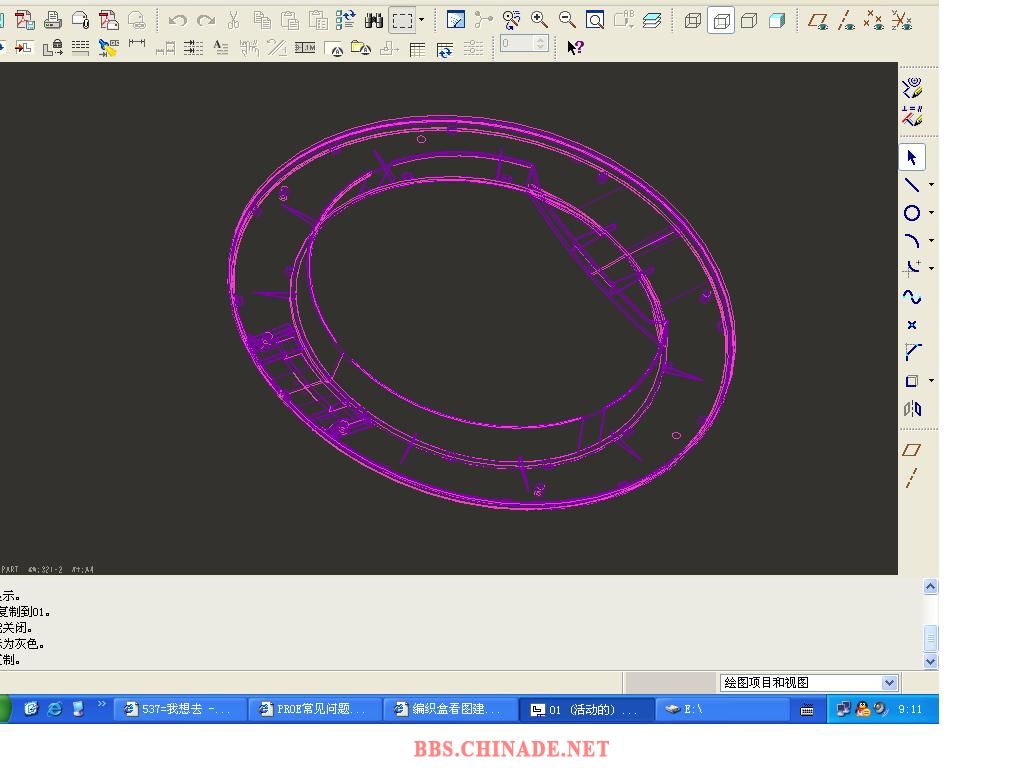The image size is (1024, 768).
Task: Select the Arc sketch tool
Action: tap(912, 241)
